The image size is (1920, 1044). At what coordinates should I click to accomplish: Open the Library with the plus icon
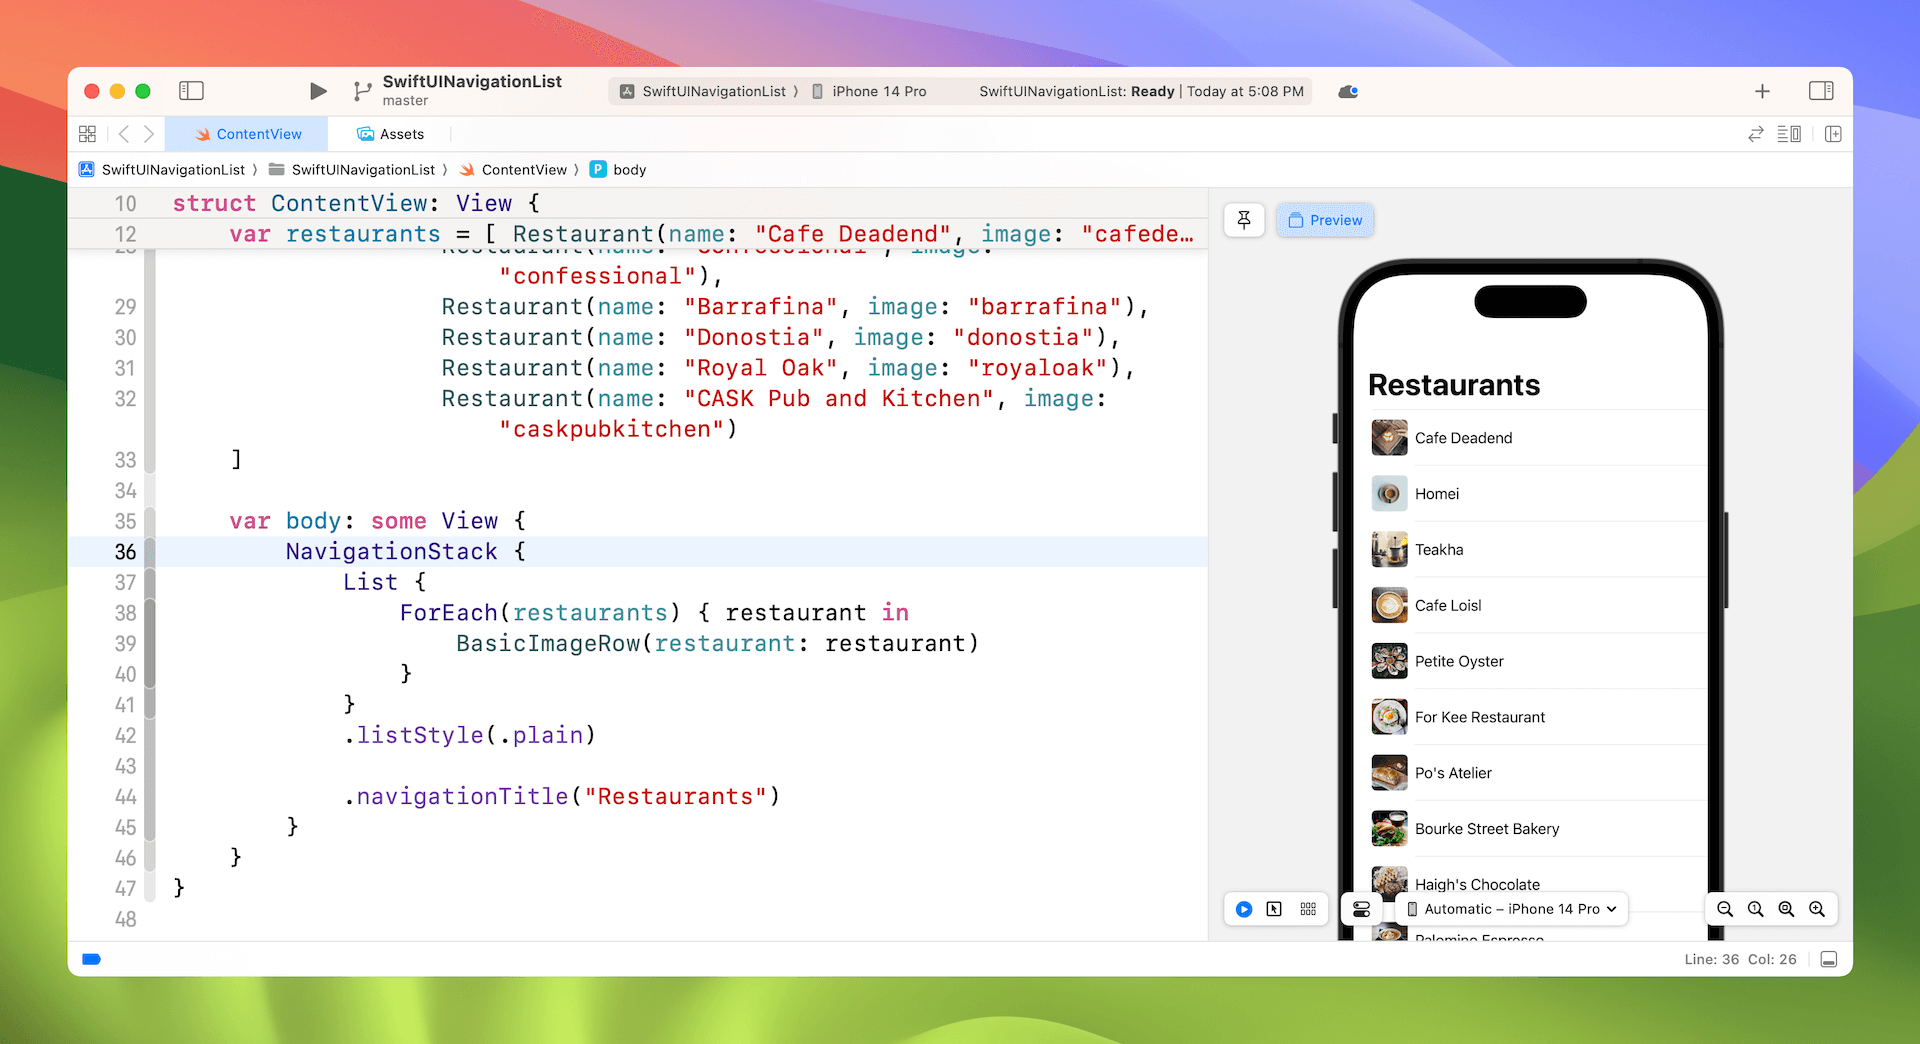(1762, 91)
